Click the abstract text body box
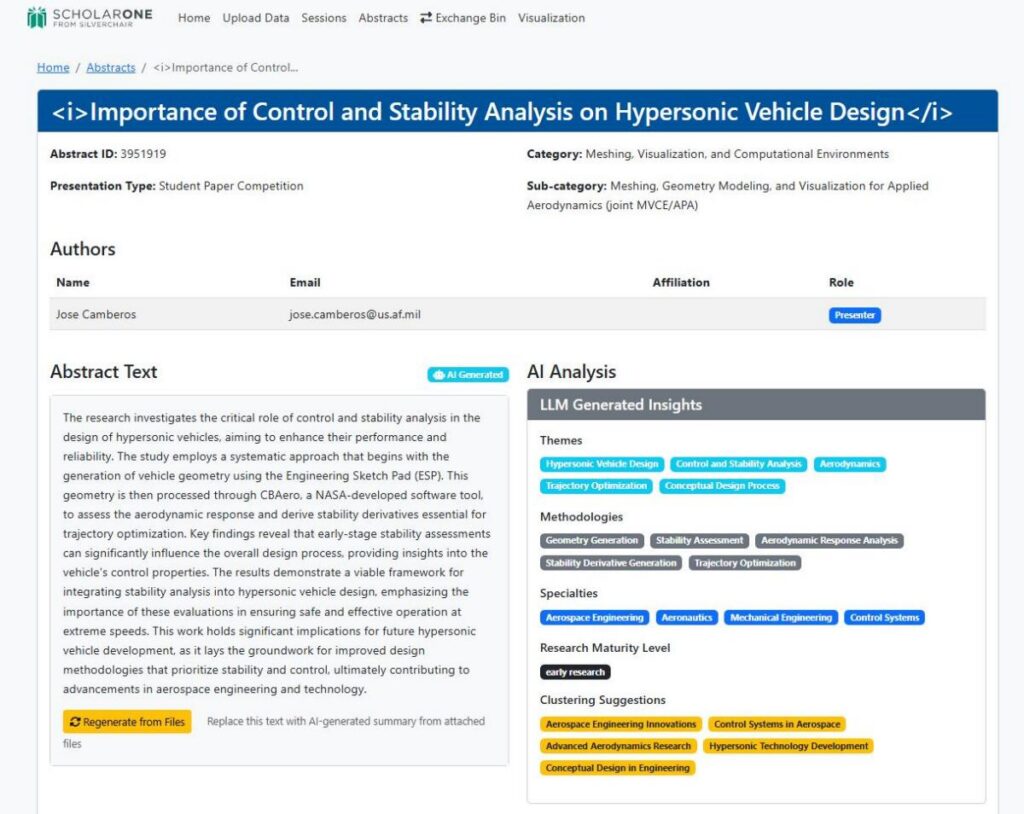This screenshot has height=814, width=1024. (279, 580)
